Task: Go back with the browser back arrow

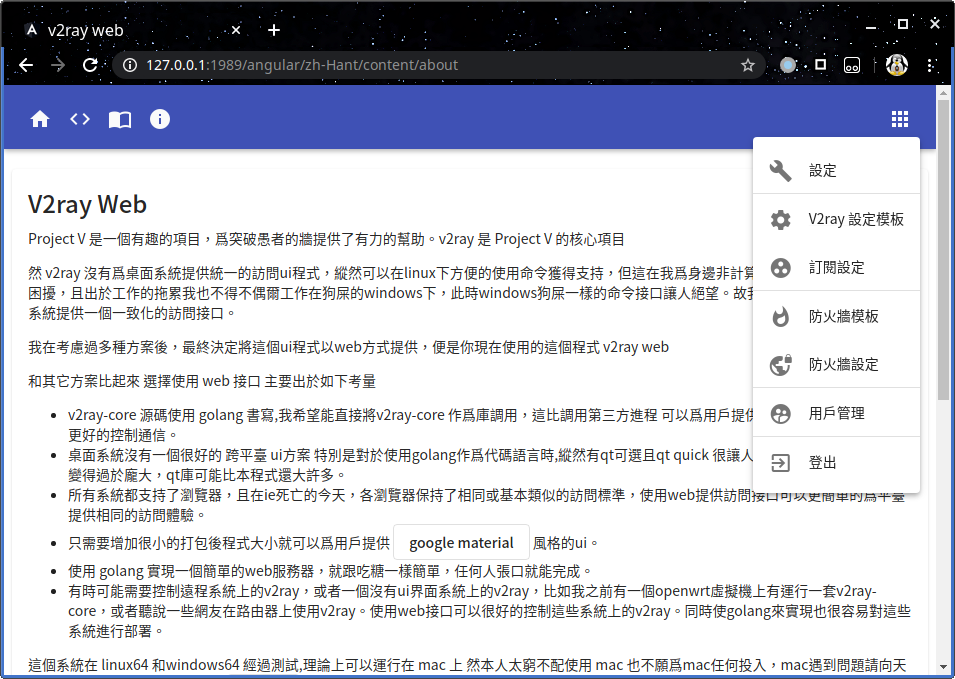Action: [26, 65]
